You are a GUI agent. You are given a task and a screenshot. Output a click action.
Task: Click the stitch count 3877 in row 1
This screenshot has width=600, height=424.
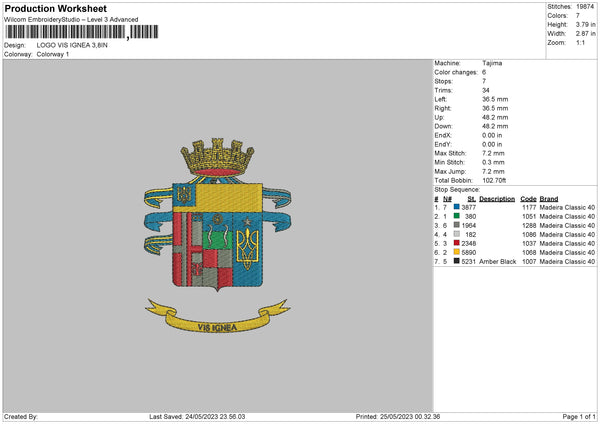[x=468, y=207]
